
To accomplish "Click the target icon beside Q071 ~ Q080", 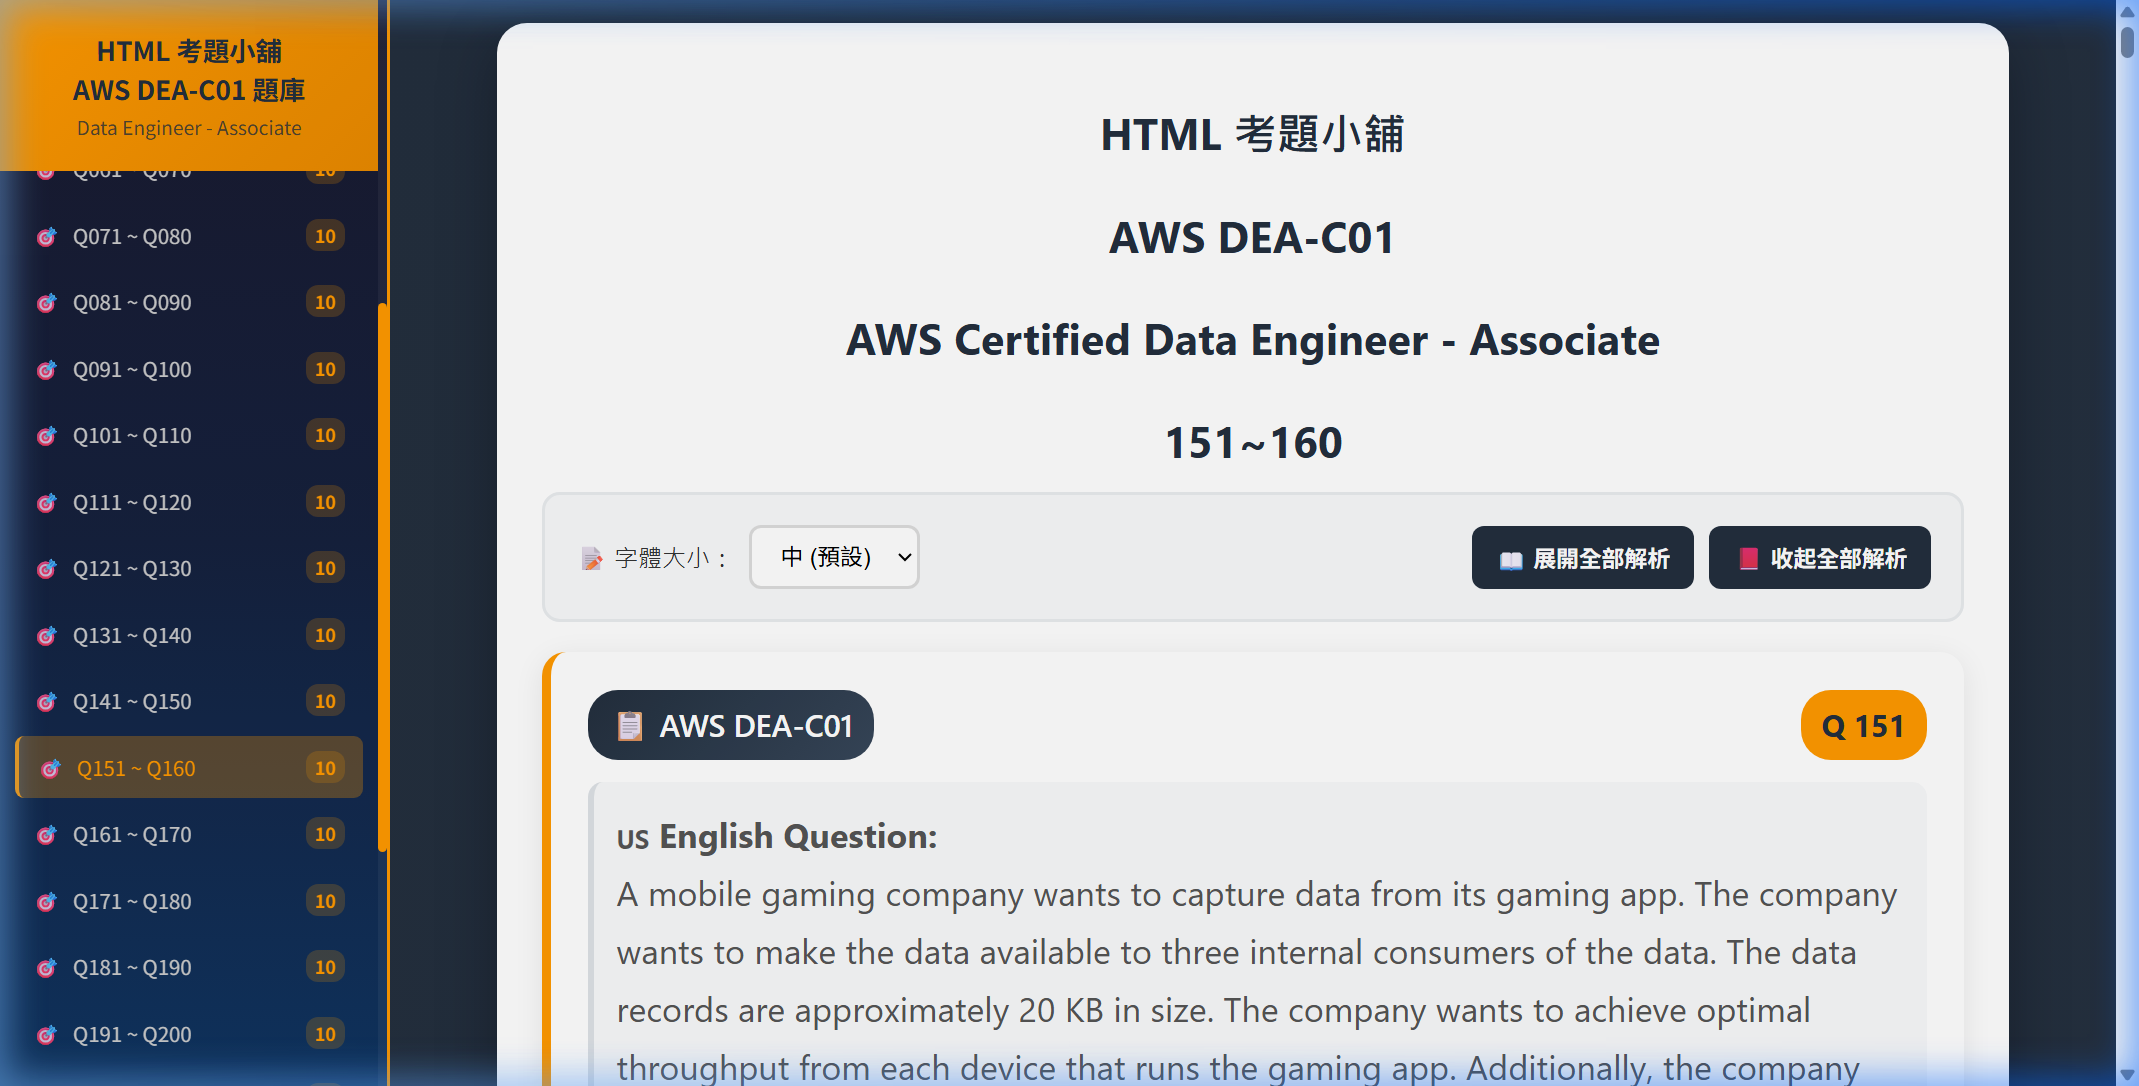I will 47,237.
